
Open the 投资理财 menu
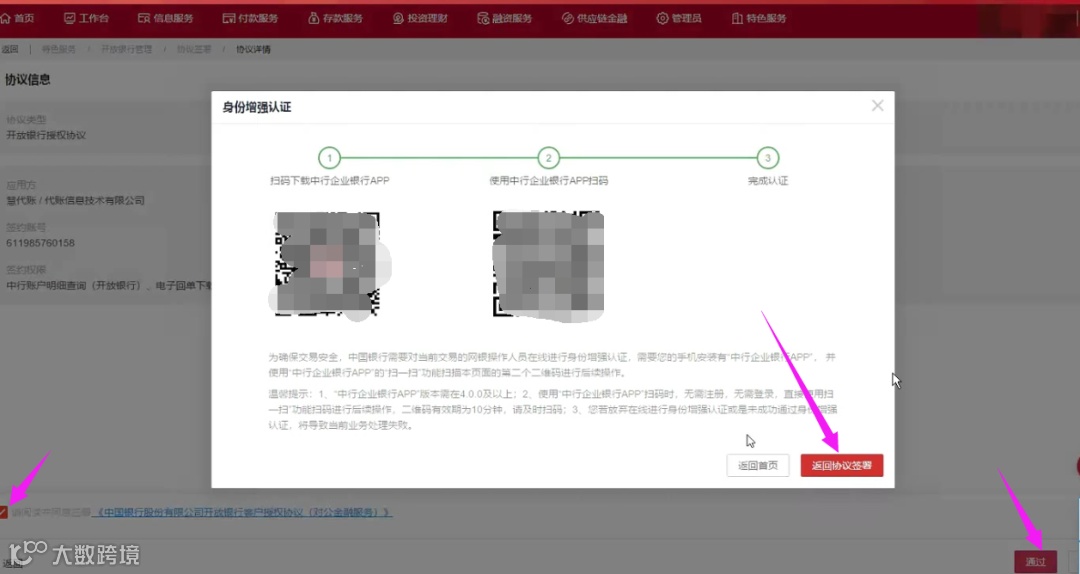click(x=420, y=18)
